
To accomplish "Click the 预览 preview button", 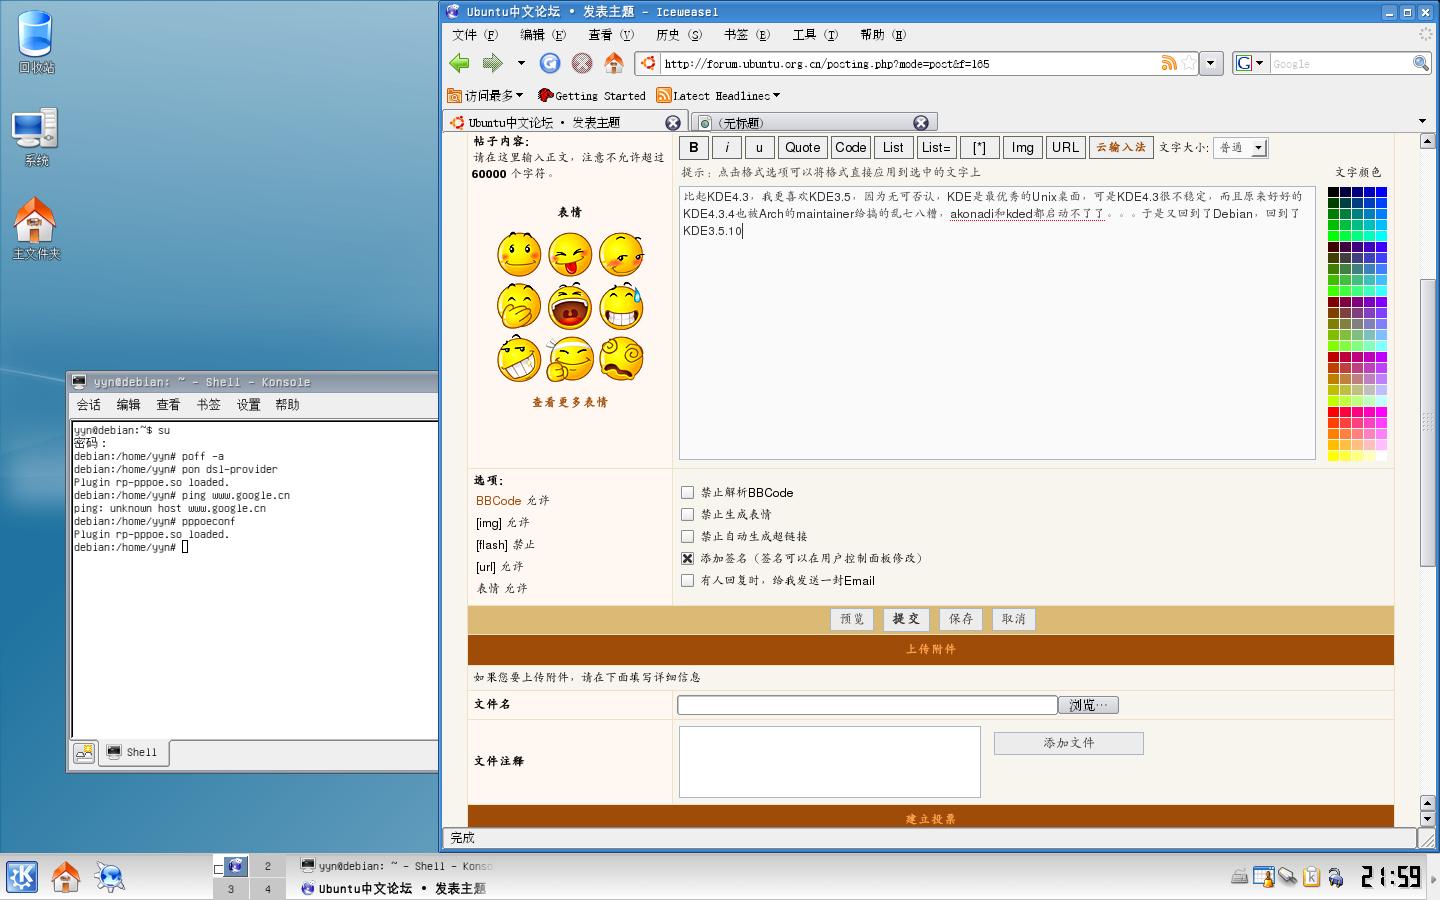I will coord(852,619).
